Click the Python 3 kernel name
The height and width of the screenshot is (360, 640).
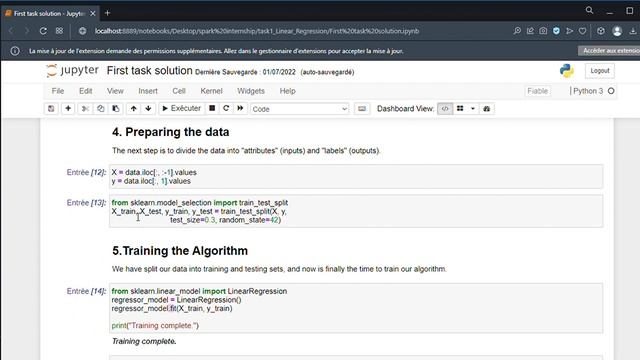click(x=588, y=91)
